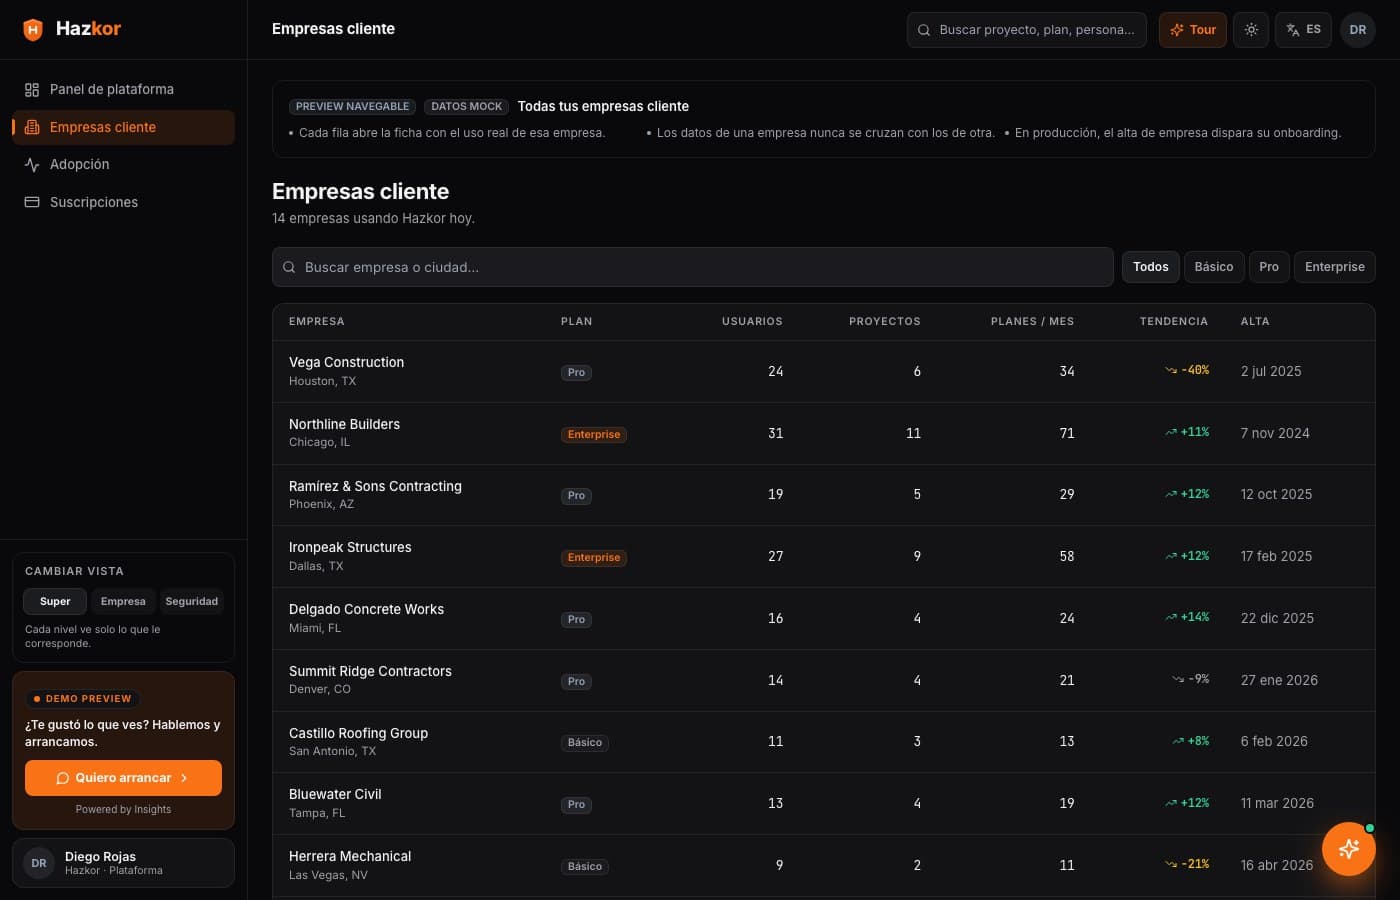This screenshot has width=1400, height=900.
Task: Click the Quiero arrancar button
Action: [x=123, y=778]
